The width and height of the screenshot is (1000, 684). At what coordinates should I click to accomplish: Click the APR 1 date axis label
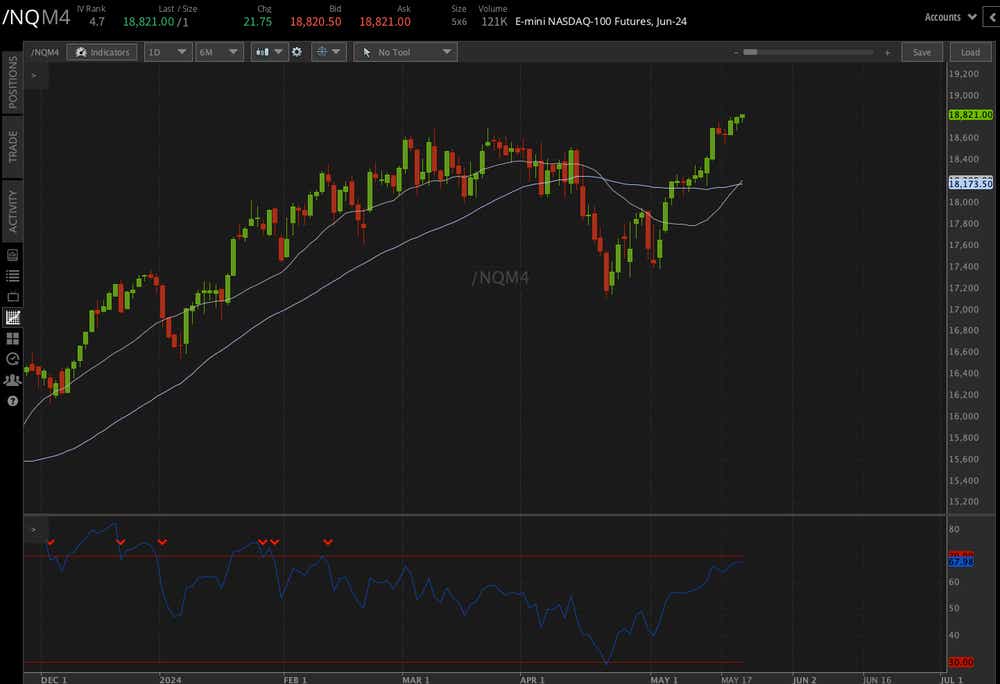click(x=532, y=680)
